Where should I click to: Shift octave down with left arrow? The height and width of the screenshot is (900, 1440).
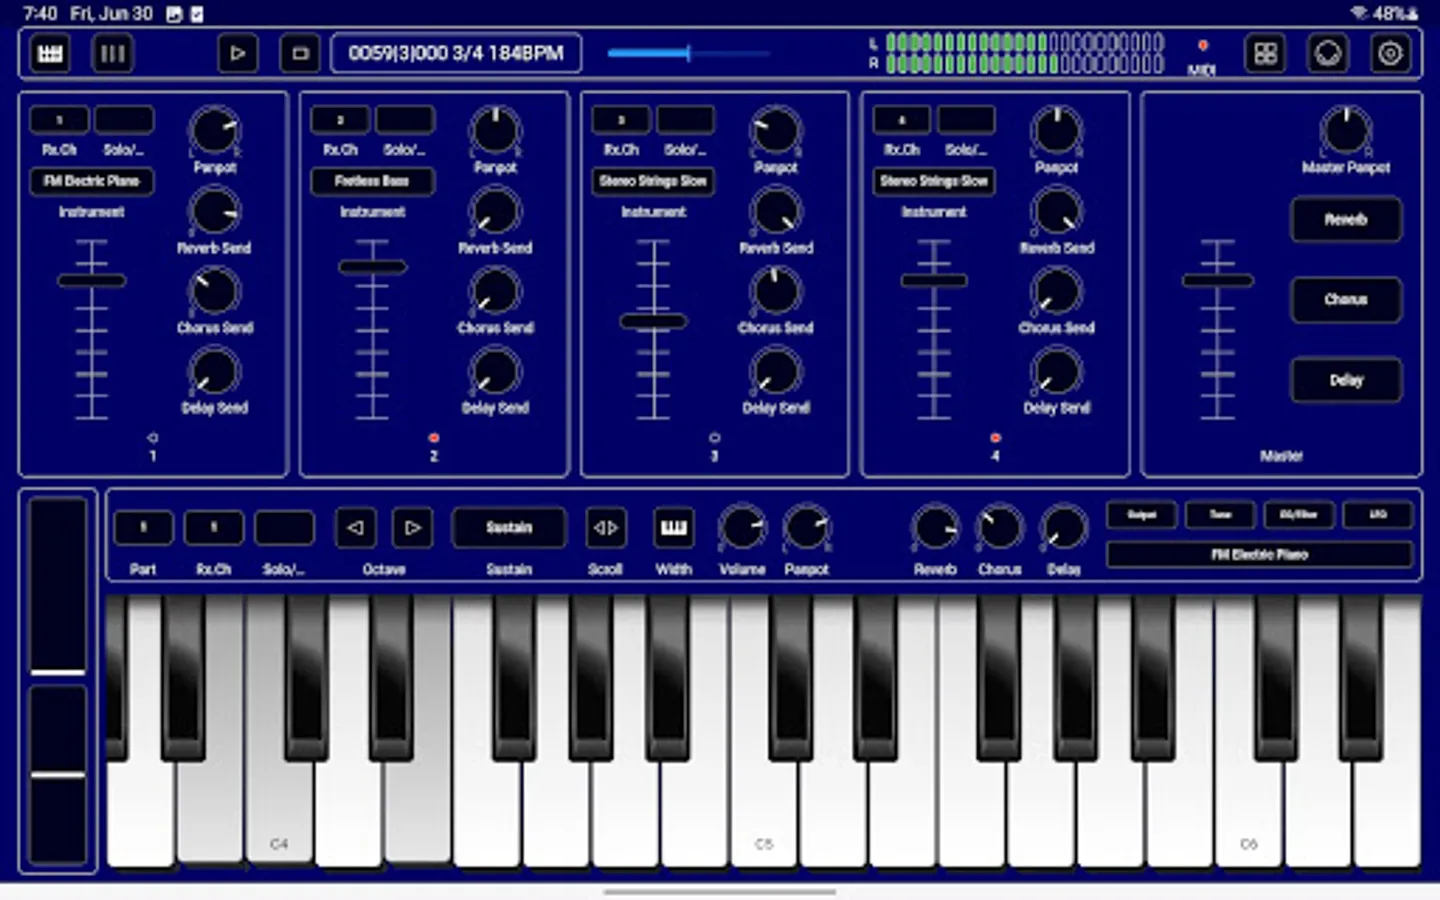(x=355, y=528)
